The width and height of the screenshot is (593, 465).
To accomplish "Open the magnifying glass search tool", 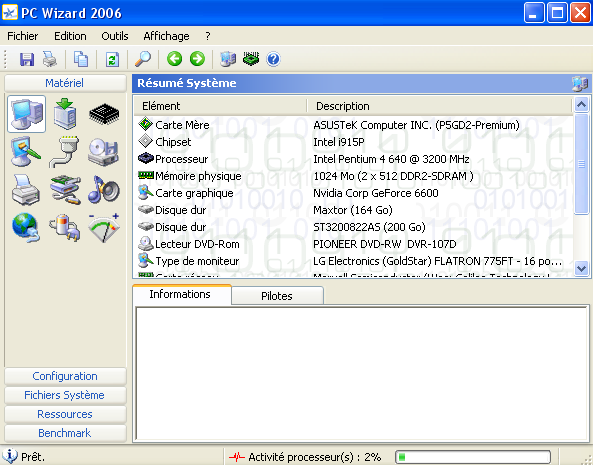I will tap(143, 59).
